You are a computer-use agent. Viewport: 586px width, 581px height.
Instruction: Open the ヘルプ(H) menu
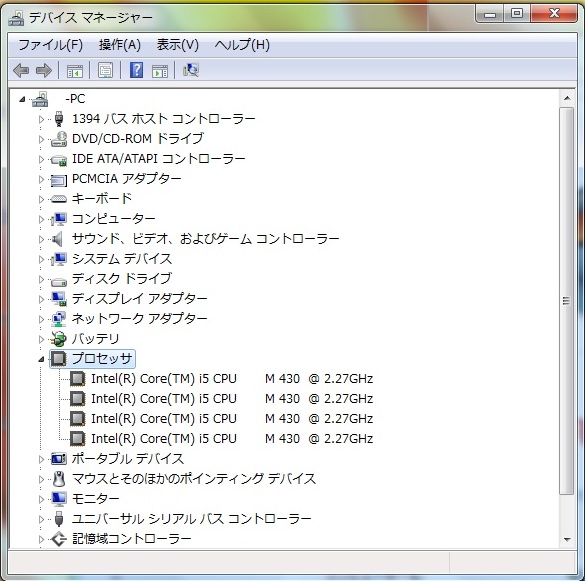click(x=242, y=45)
